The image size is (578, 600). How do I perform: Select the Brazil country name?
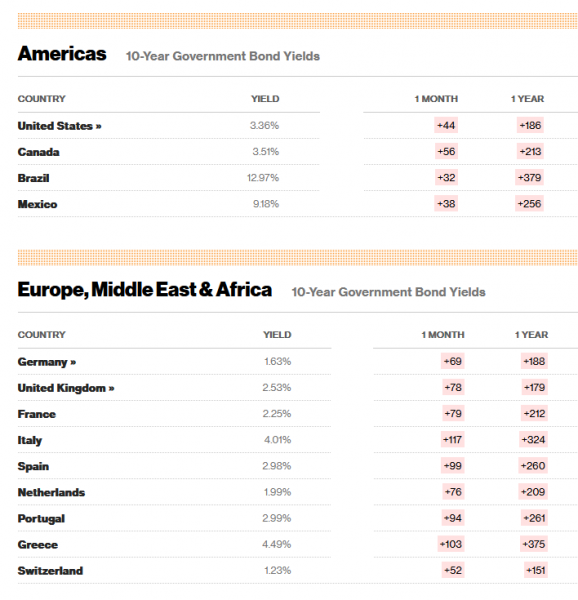tap(33, 178)
